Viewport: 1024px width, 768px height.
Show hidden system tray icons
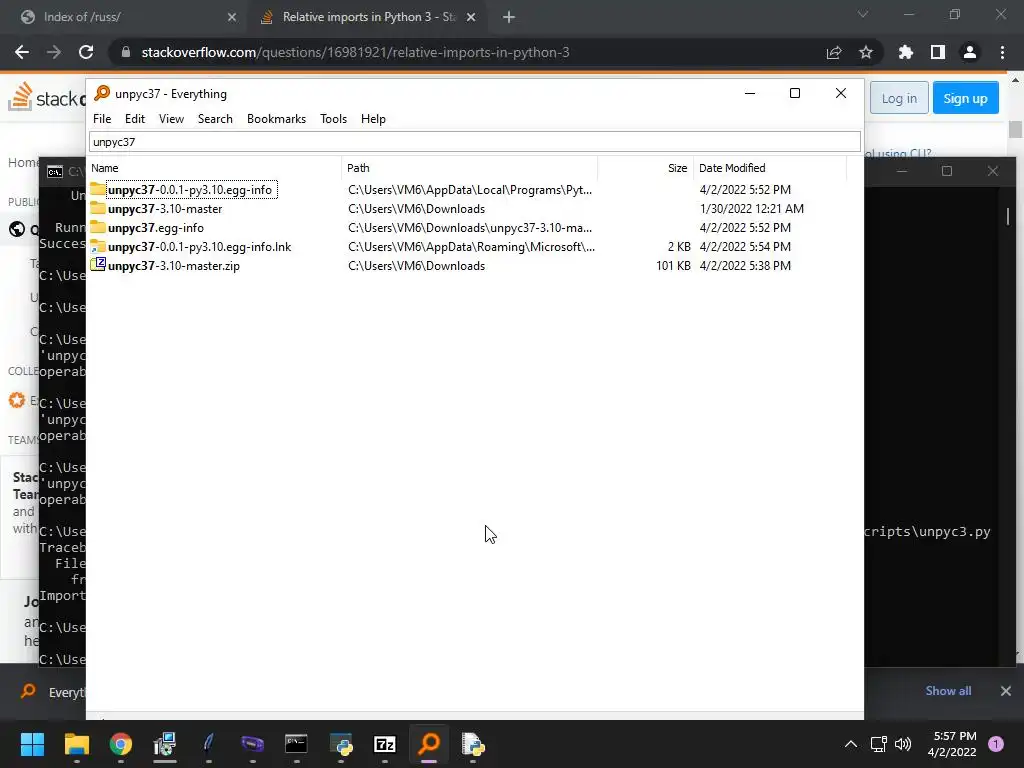tap(851, 744)
